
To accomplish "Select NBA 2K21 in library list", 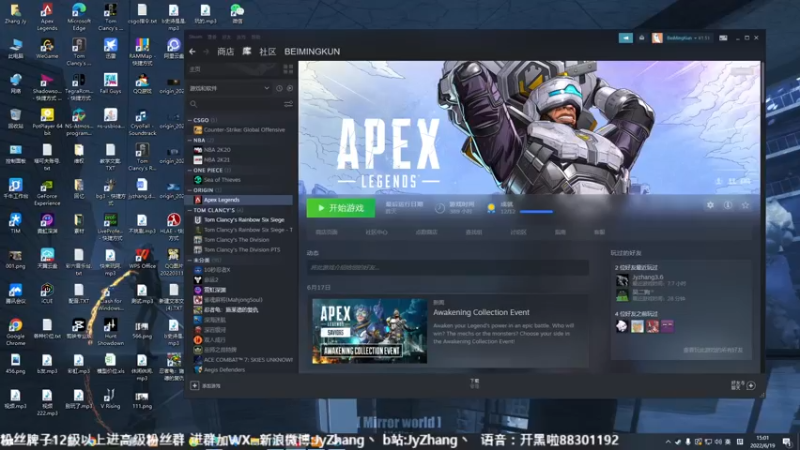I will 217,160.
